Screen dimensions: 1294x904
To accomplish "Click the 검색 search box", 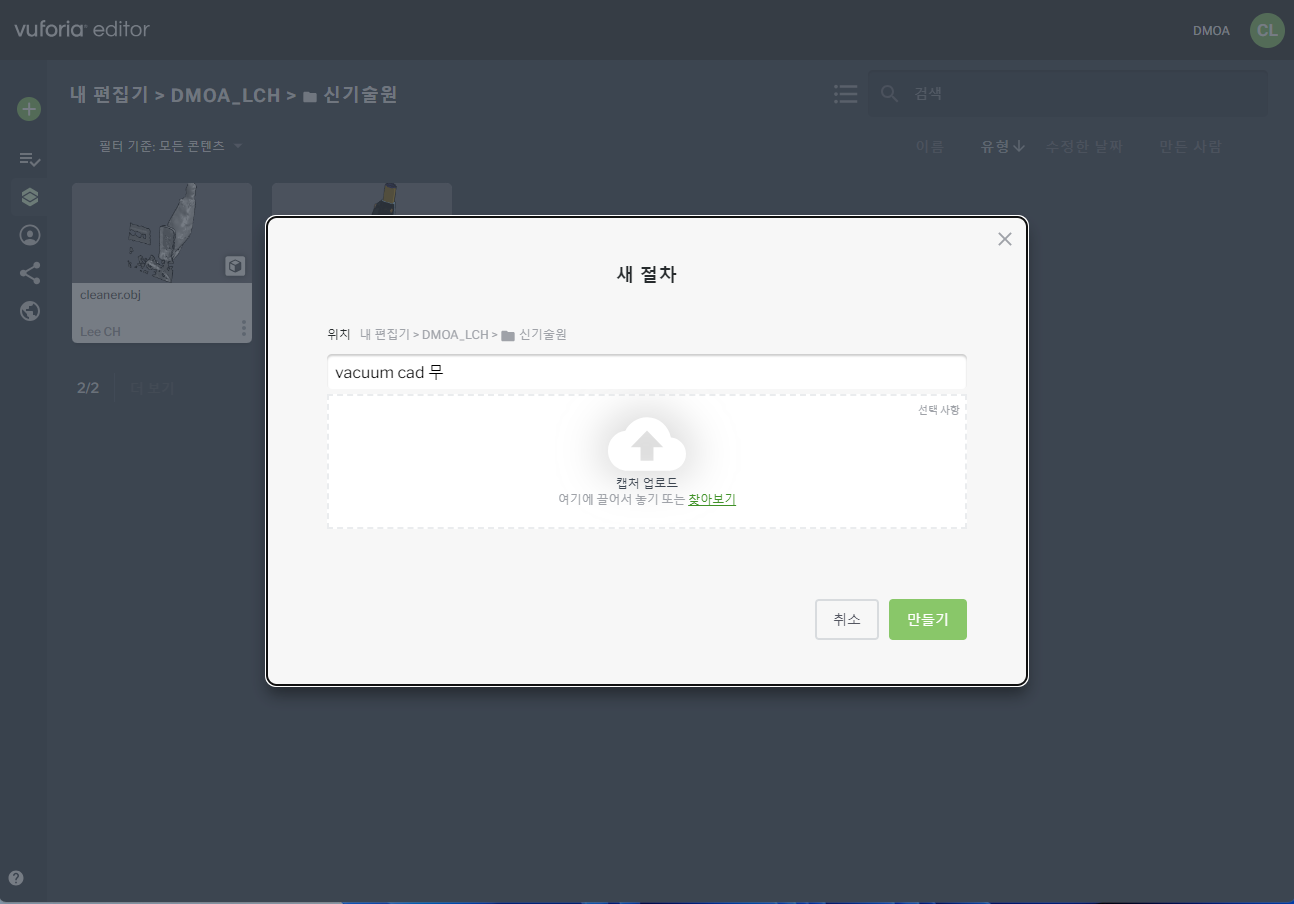I will pos(1067,94).
